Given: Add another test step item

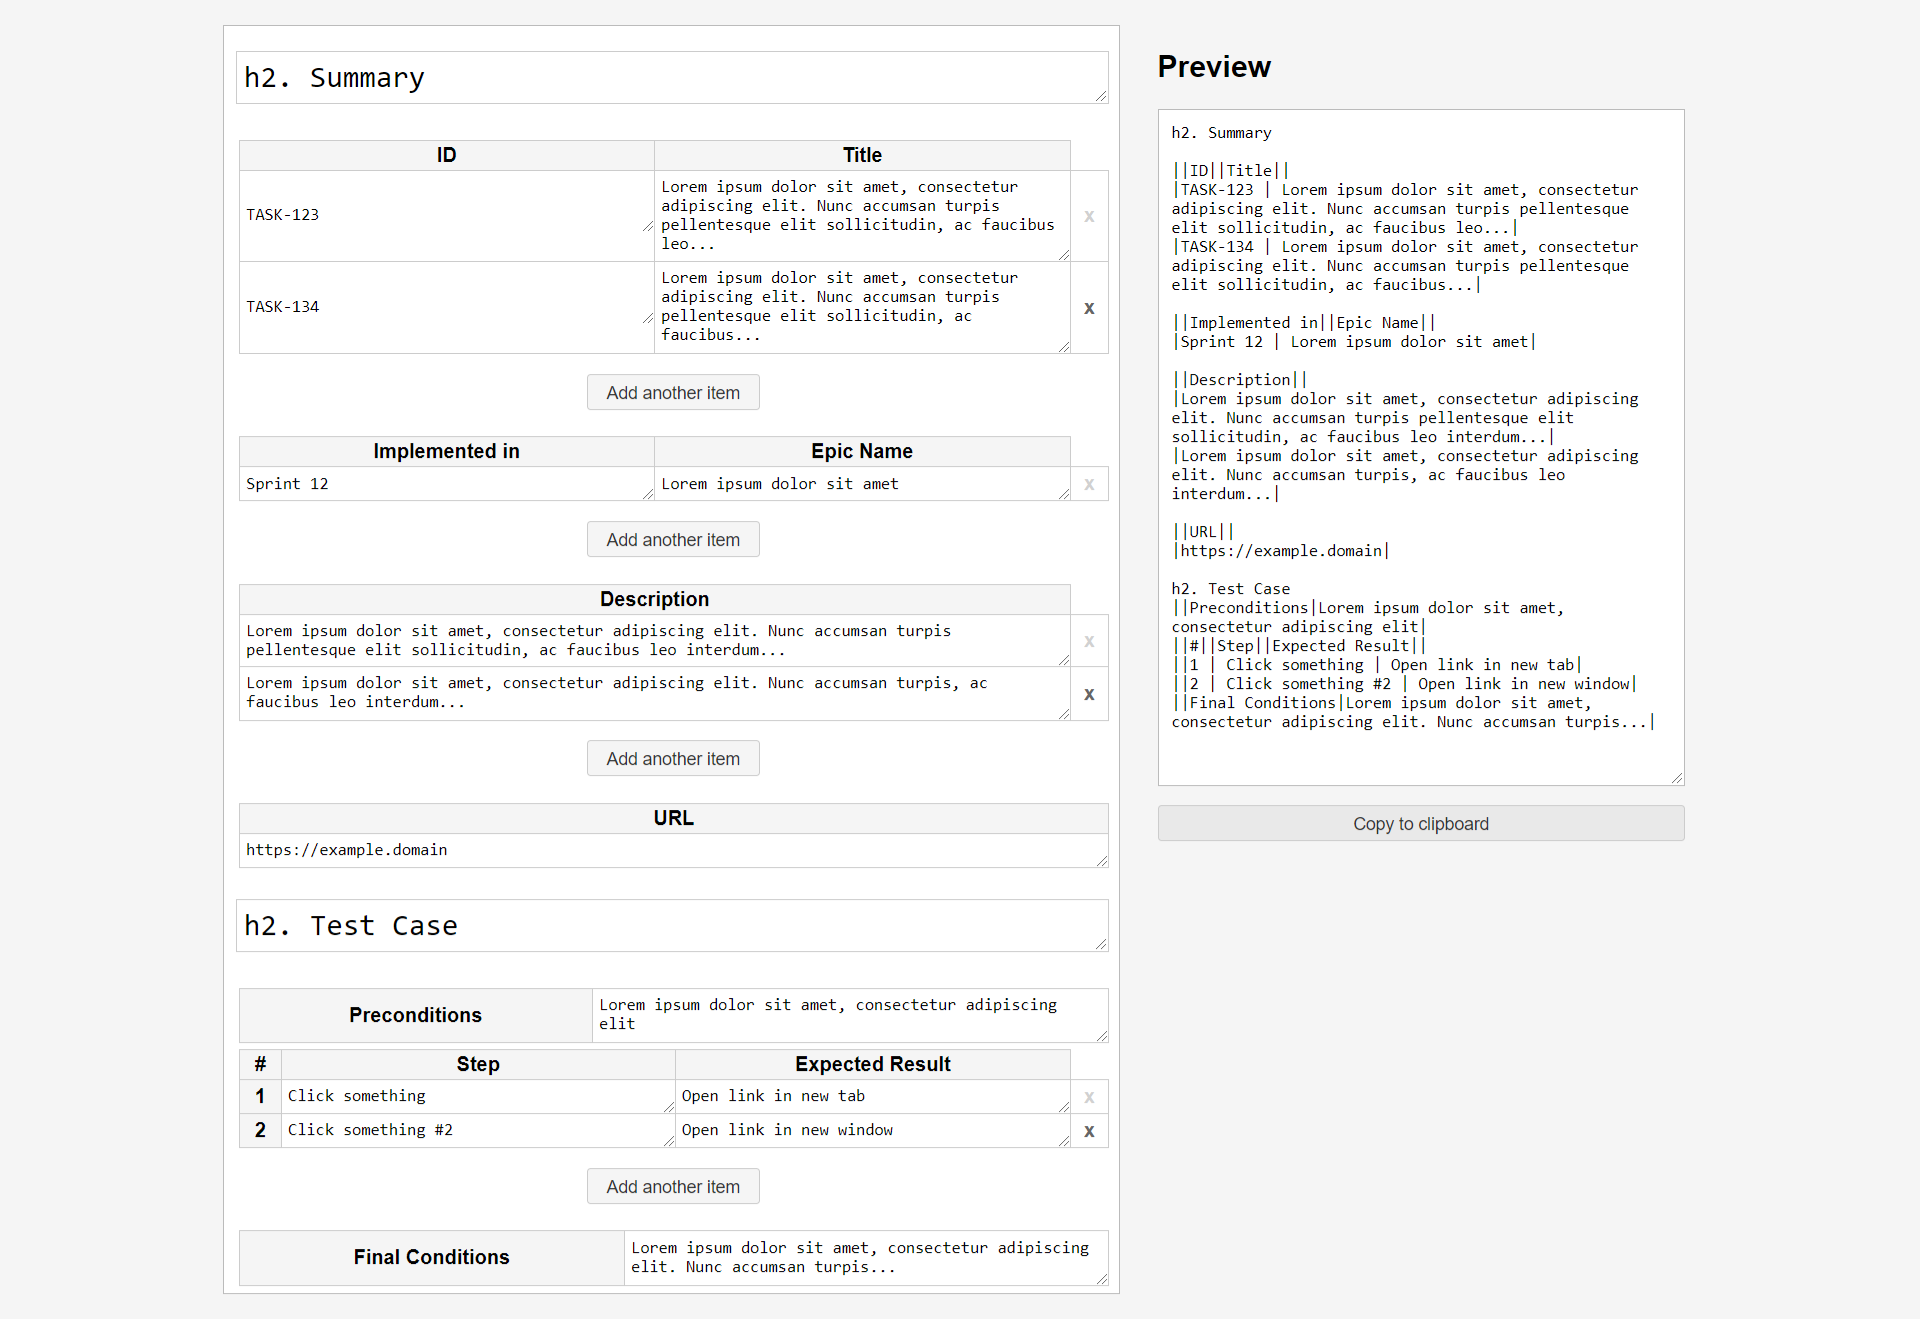Looking at the screenshot, I should 673,1187.
